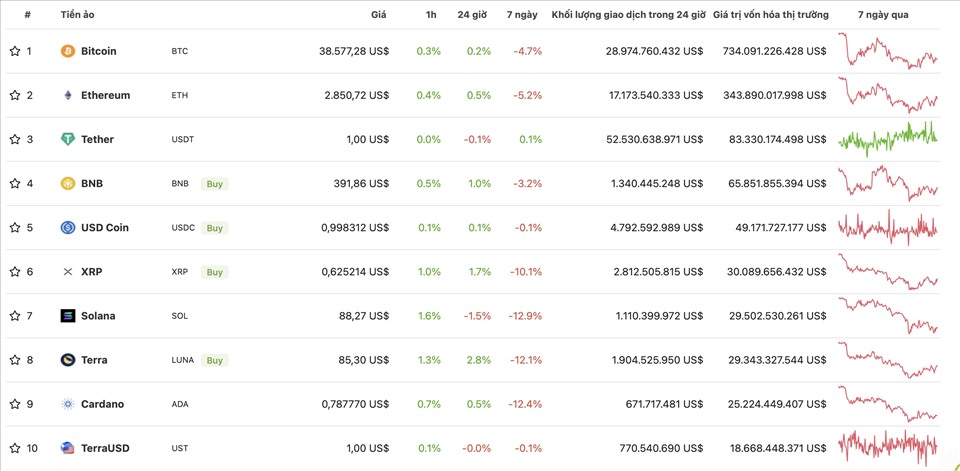Click the XRP logo icon

68,272
